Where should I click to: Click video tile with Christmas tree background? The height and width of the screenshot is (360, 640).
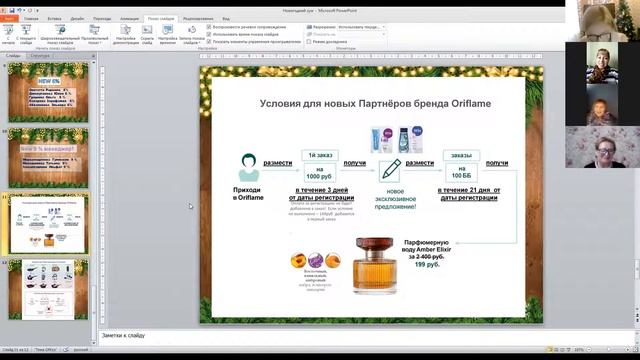point(602,20)
